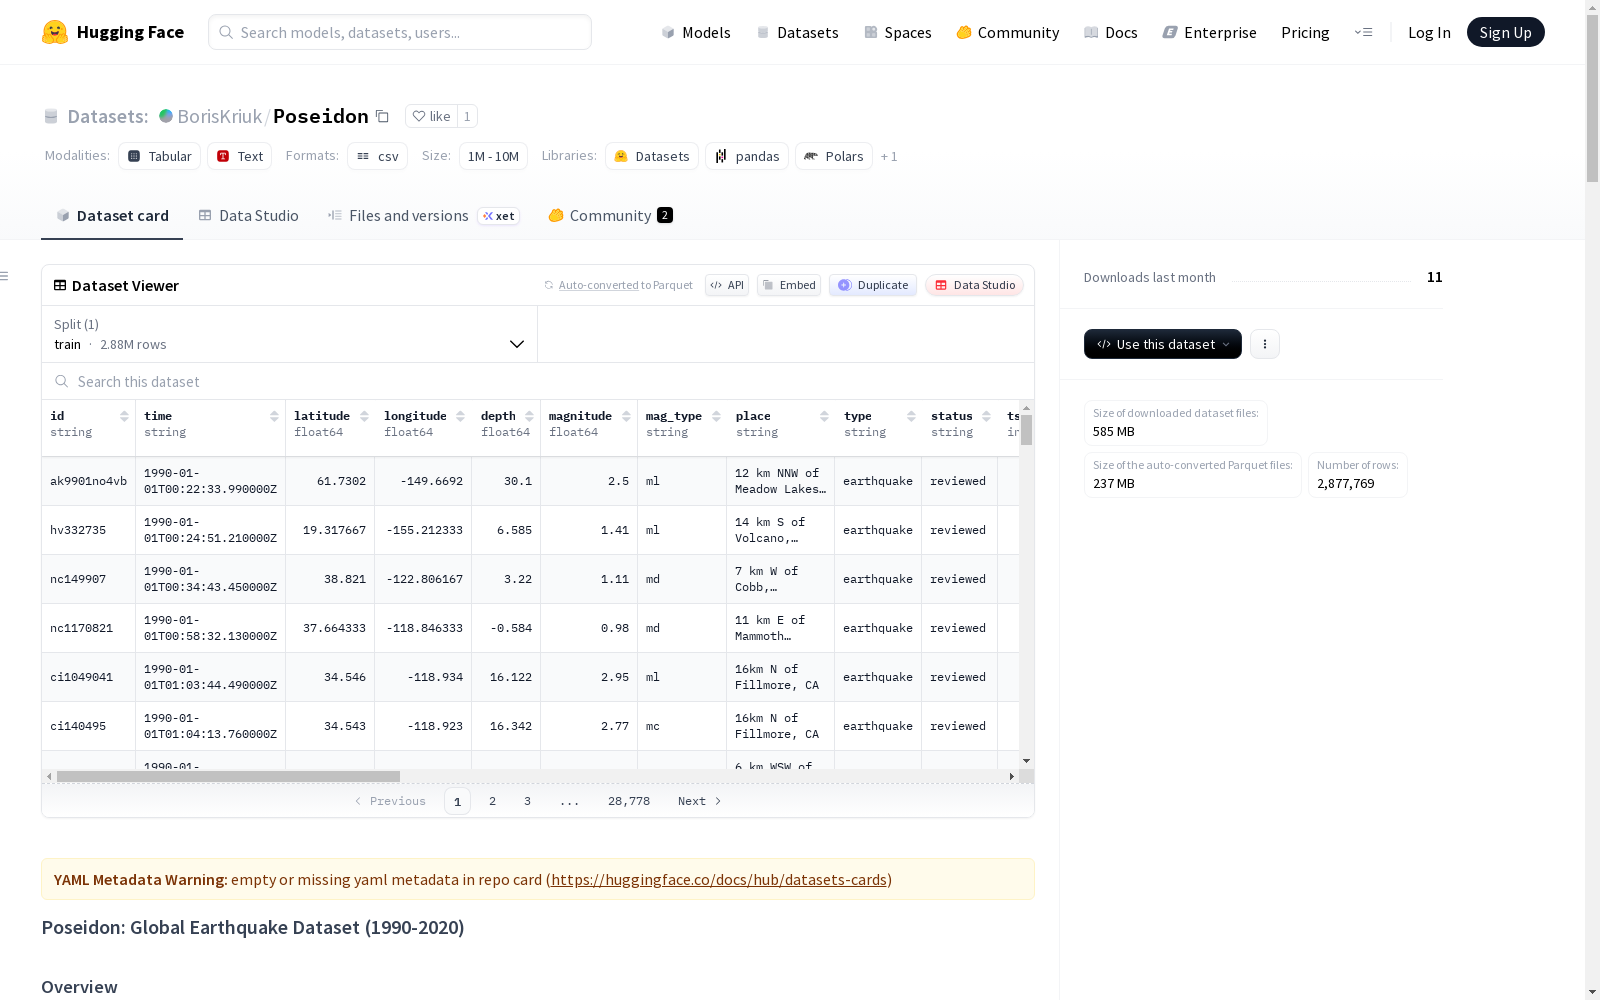1600x1000 pixels.
Task: Filter by Datasets library tag
Action: coord(652,156)
